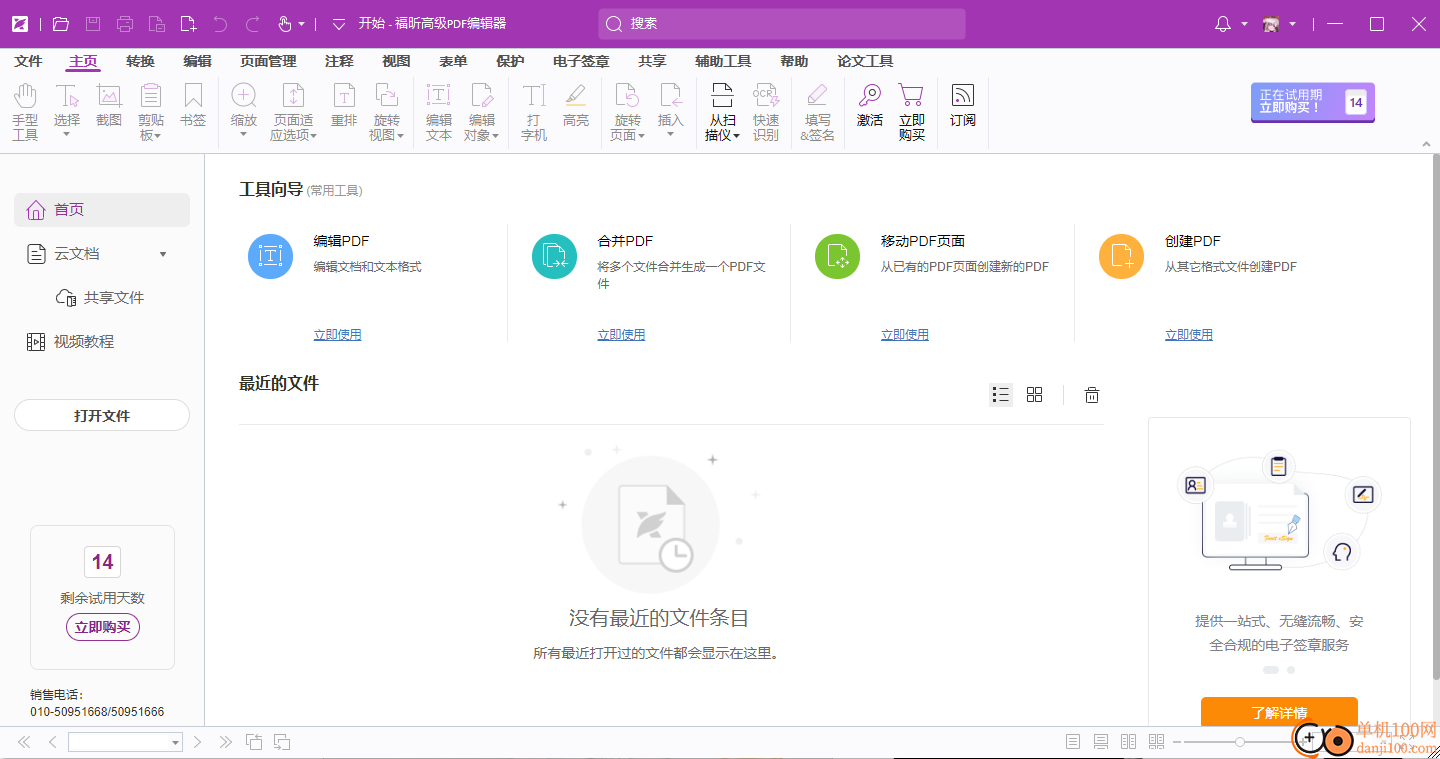This screenshot has width=1440, height=759.
Task: Switch to the Comment (注释) tab
Action: tap(339, 61)
